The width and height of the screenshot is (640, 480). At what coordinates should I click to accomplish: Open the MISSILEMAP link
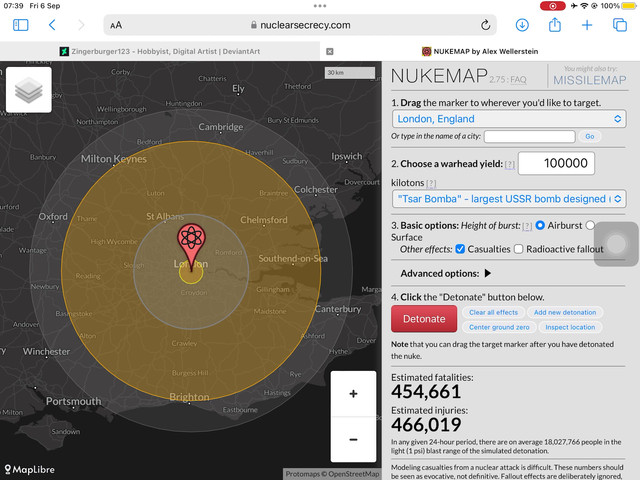(x=589, y=80)
